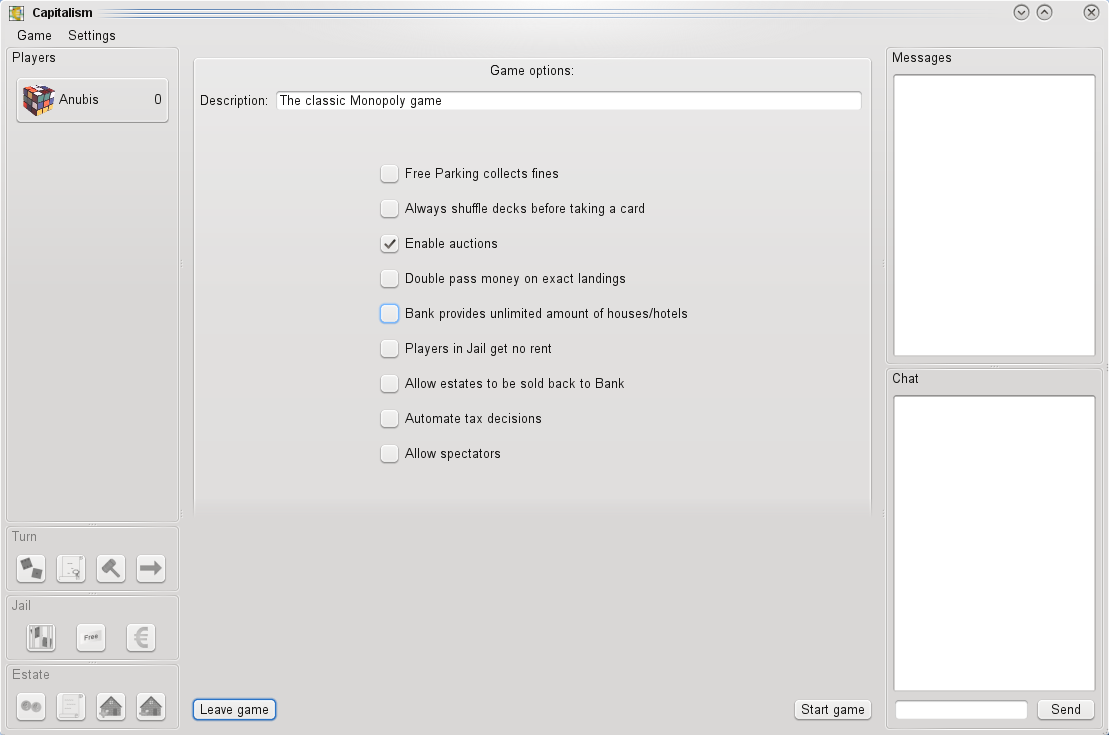Click the euro pay icon in Jail
The image size is (1109, 735).
(141, 637)
